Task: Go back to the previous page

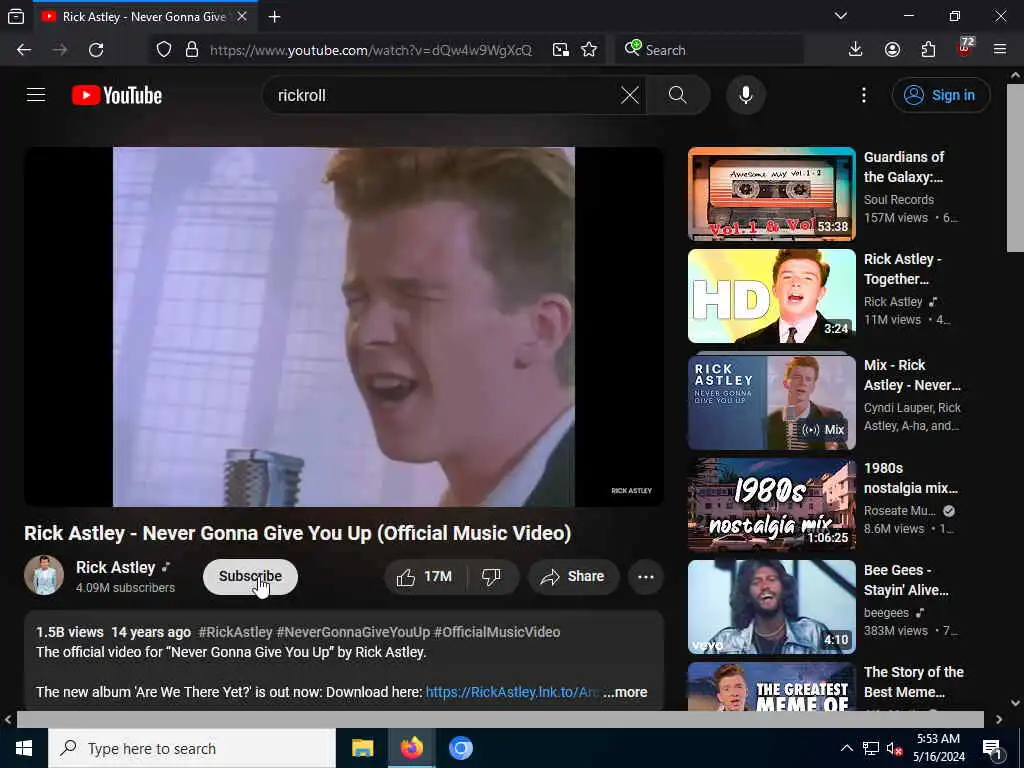Action: coord(24,50)
